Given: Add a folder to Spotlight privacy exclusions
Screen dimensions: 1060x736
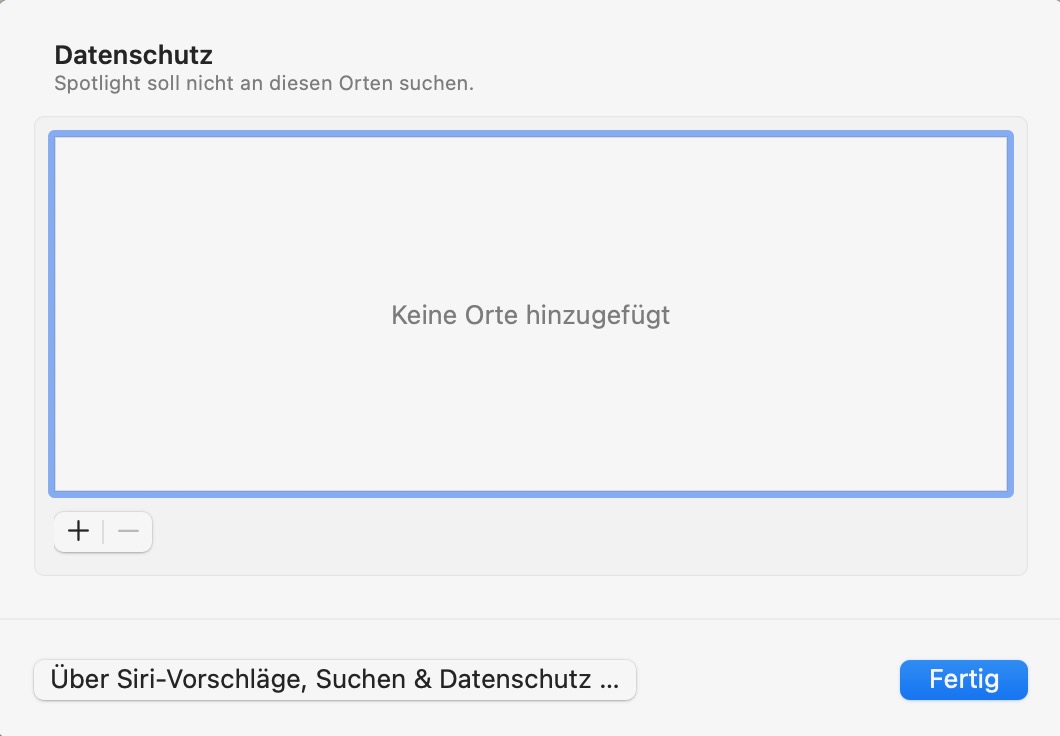Looking at the screenshot, I should (78, 531).
